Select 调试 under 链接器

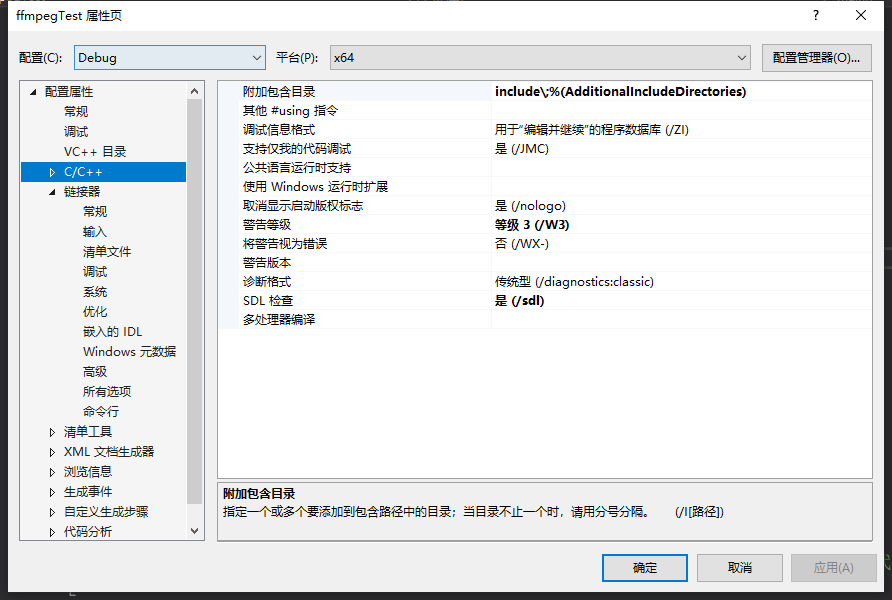pos(95,271)
